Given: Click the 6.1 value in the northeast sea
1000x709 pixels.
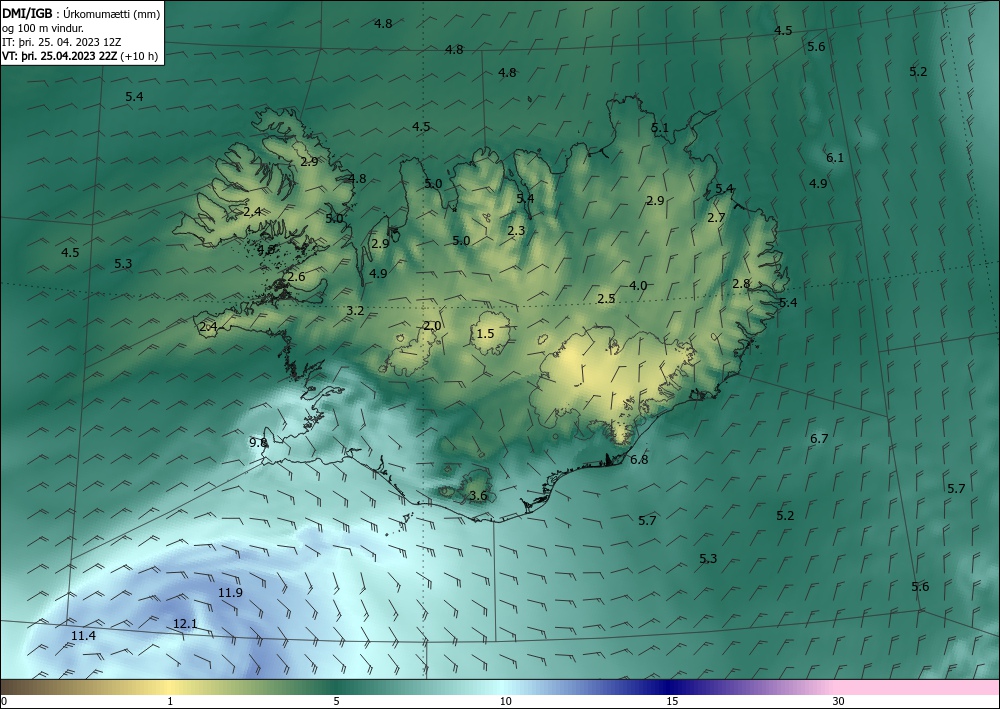Looking at the screenshot, I should tap(835, 157).
